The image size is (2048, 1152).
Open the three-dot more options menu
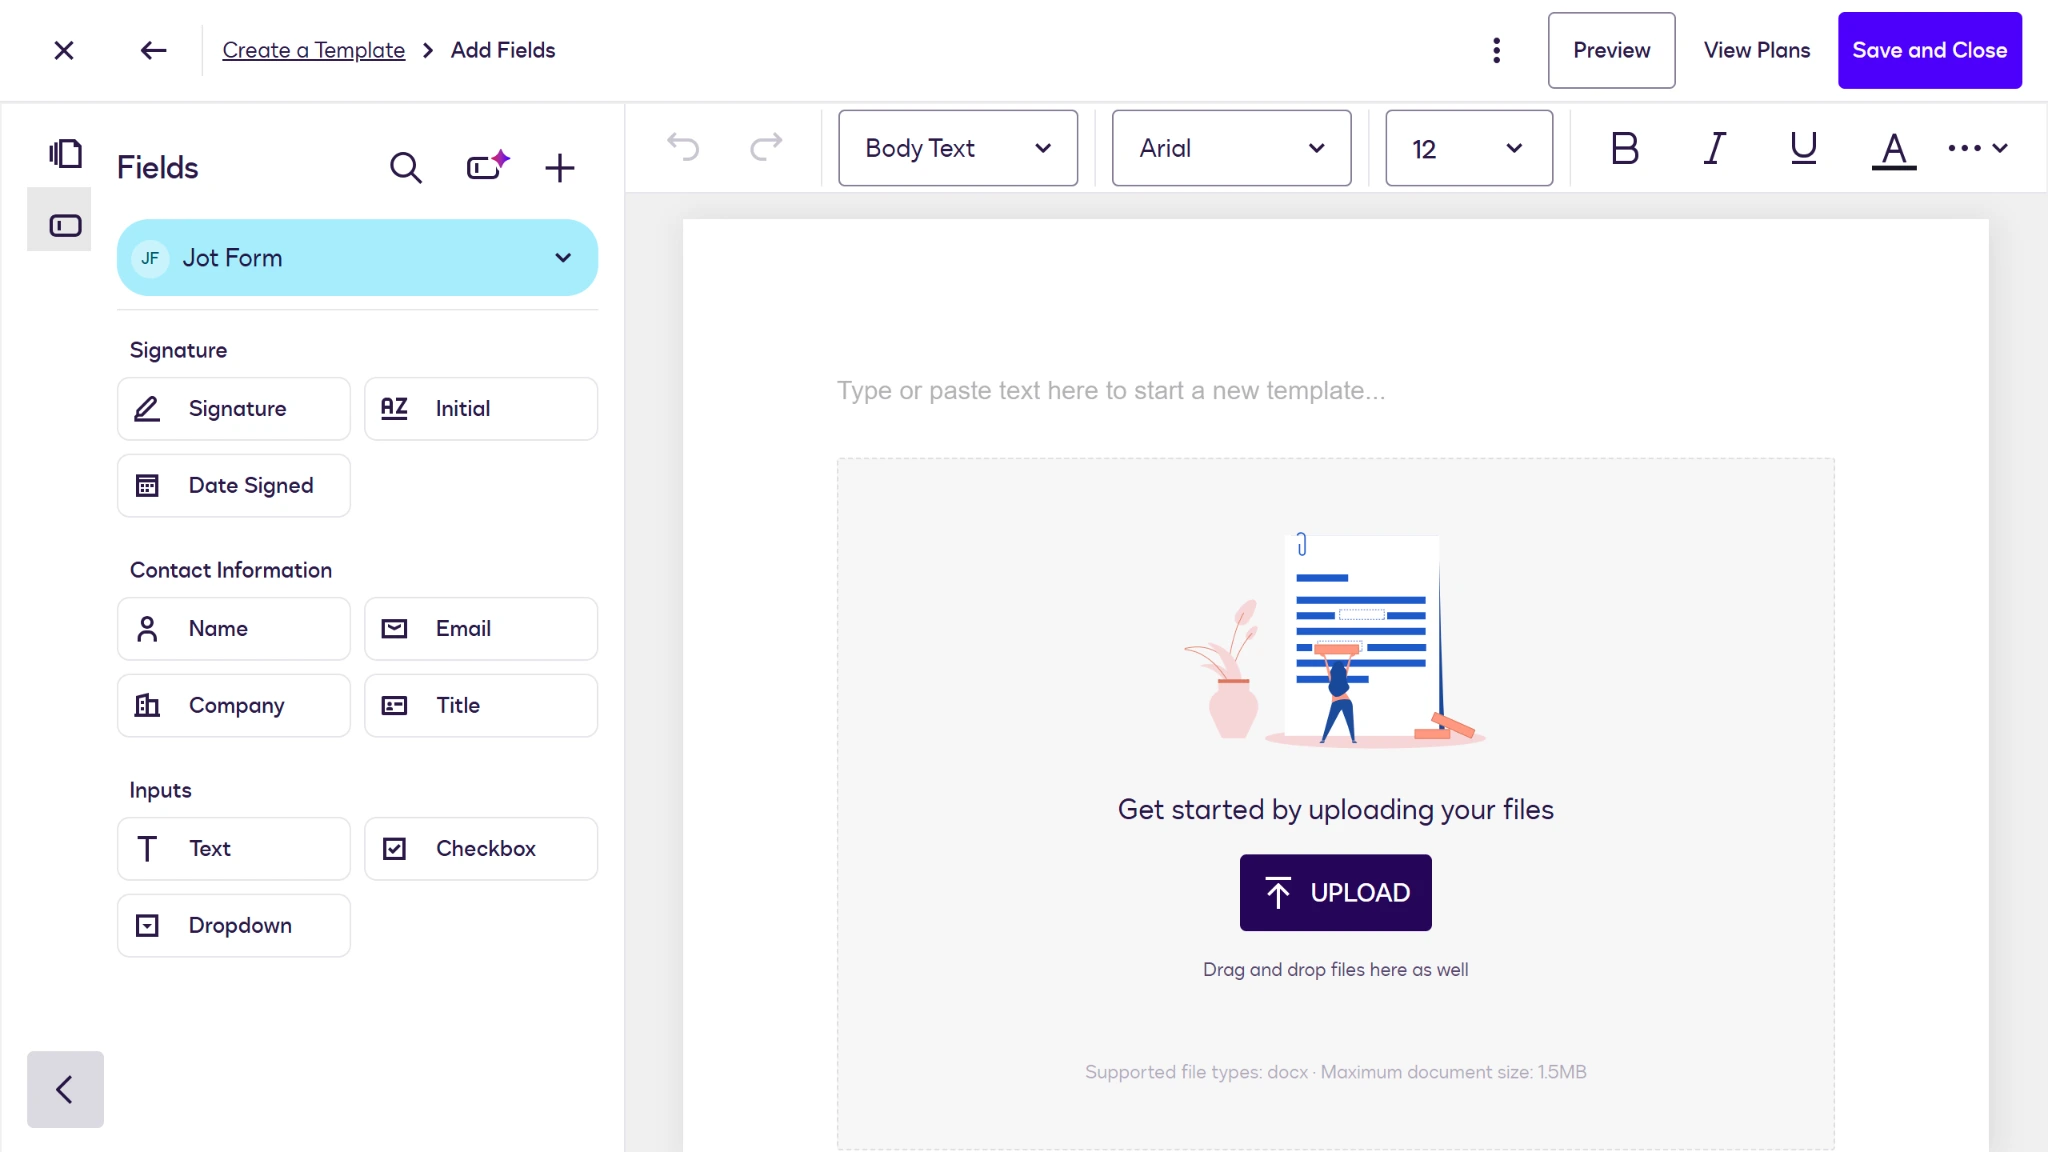[x=1496, y=50]
